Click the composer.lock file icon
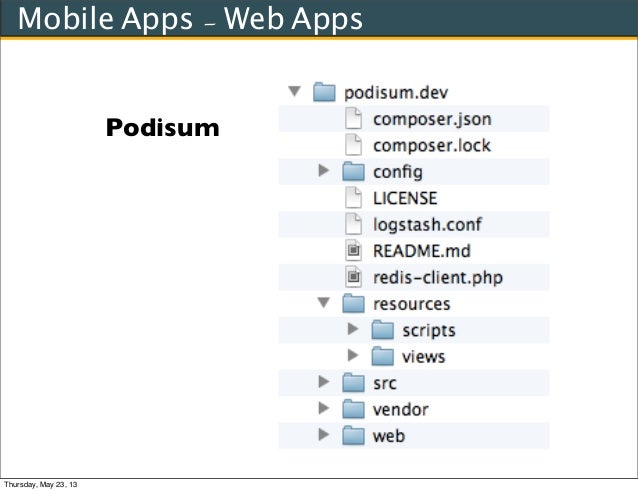Image resolution: width=638 pixels, height=491 pixels. (353, 145)
